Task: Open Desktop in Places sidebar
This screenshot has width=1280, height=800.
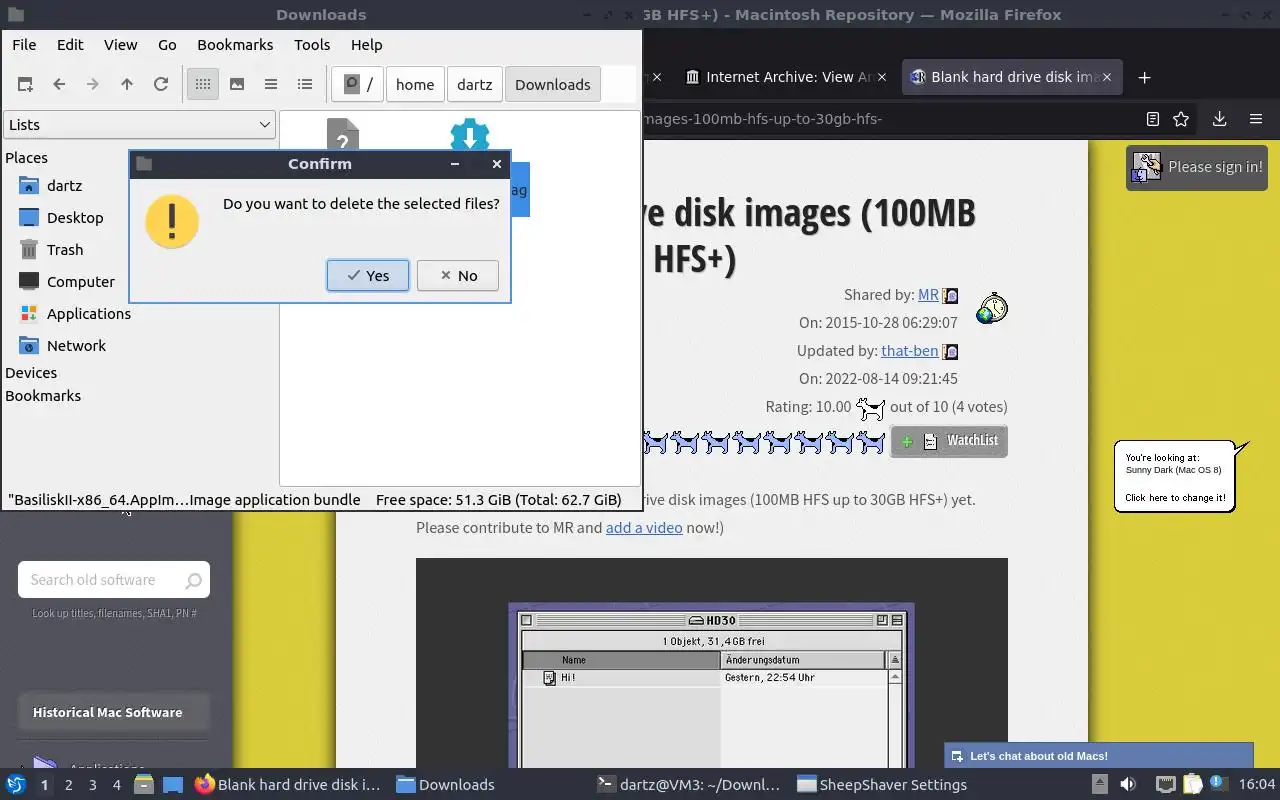Action: pos(75,218)
